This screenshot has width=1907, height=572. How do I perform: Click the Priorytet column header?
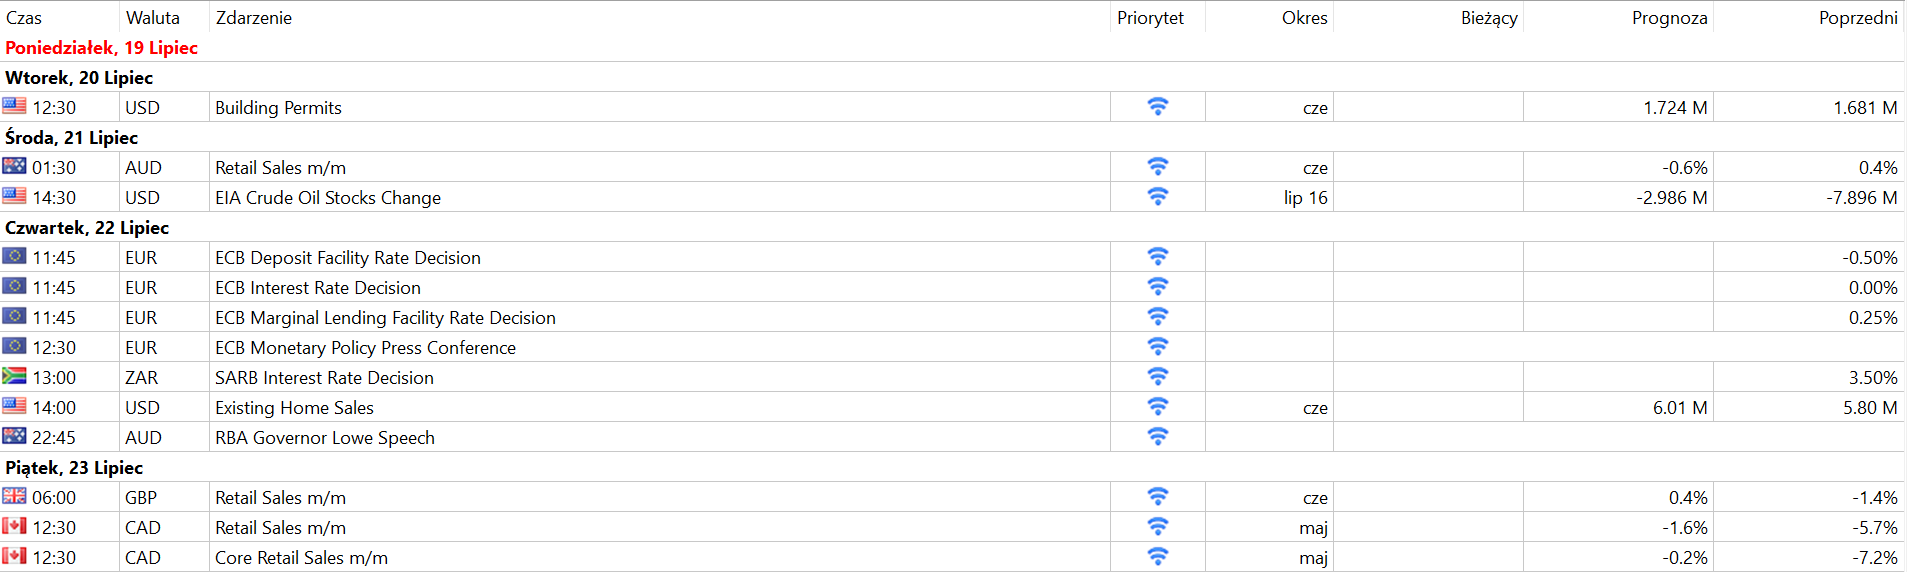coord(1150,17)
